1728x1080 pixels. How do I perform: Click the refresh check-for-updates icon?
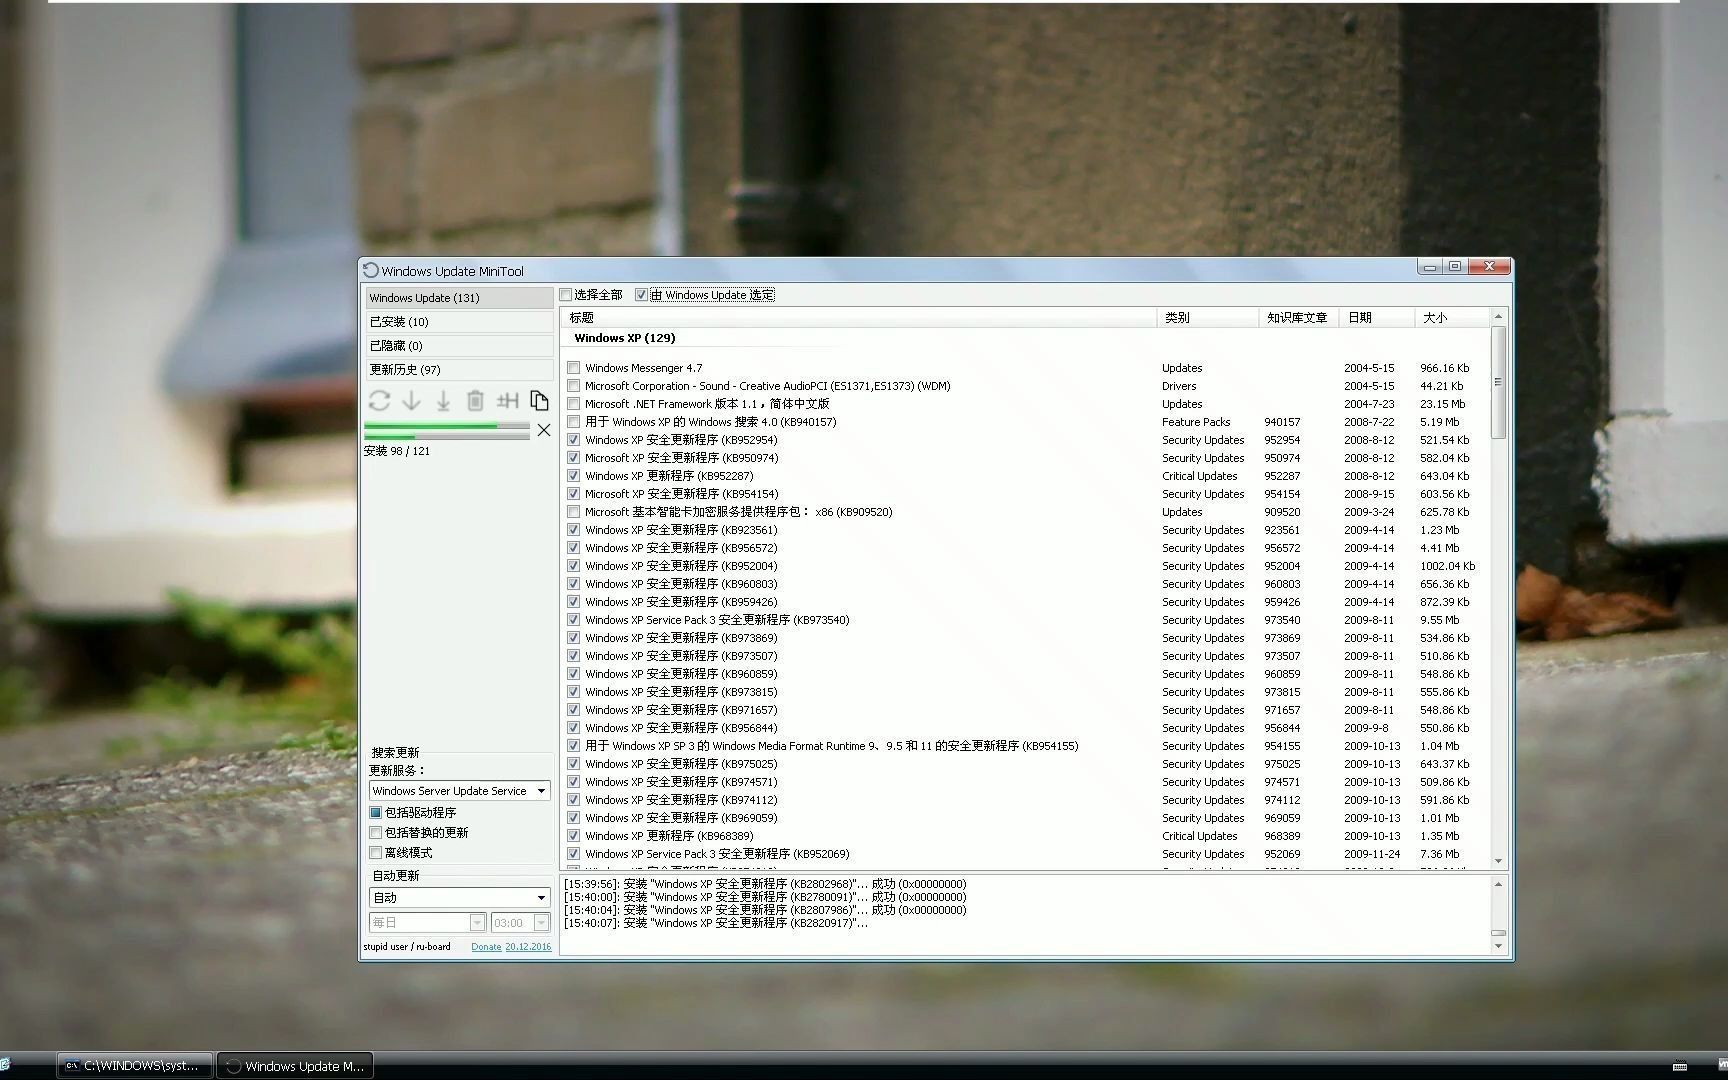coord(379,401)
